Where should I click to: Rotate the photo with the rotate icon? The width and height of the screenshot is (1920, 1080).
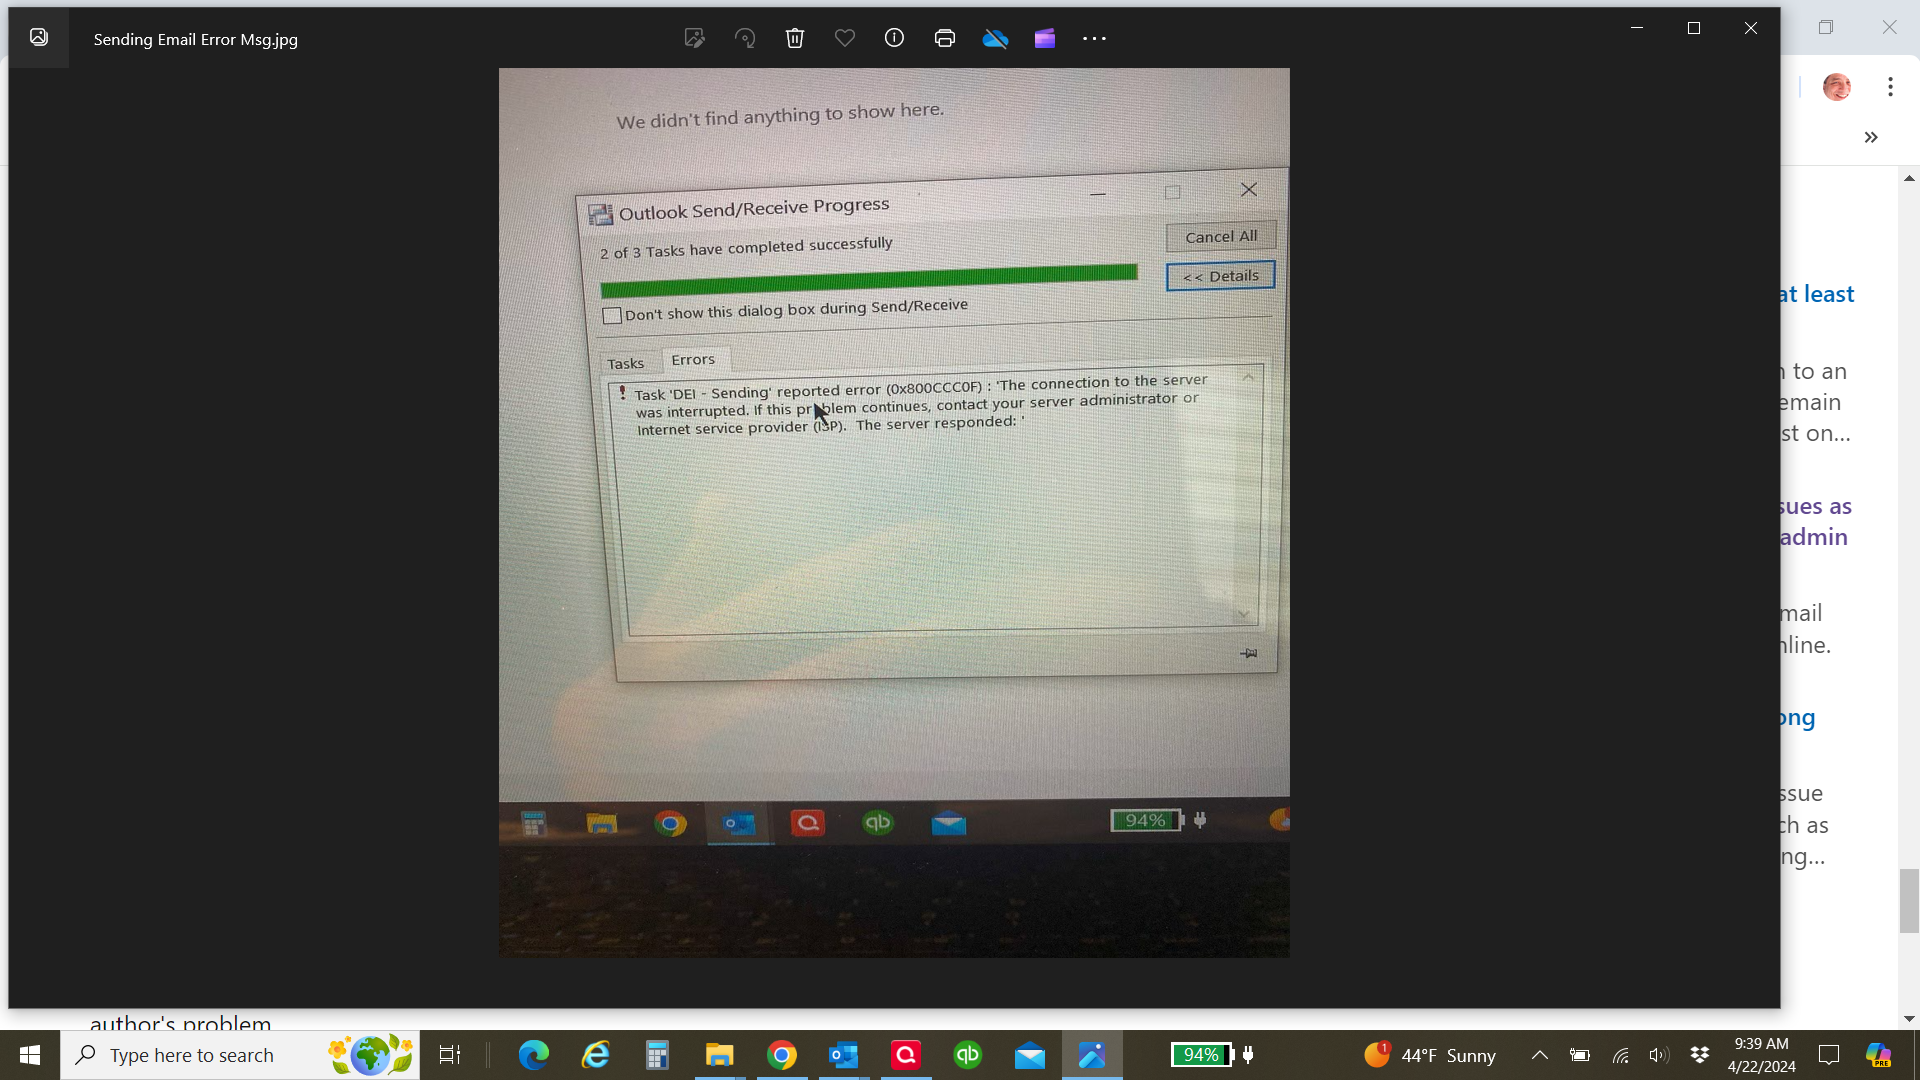pos(745,39)
